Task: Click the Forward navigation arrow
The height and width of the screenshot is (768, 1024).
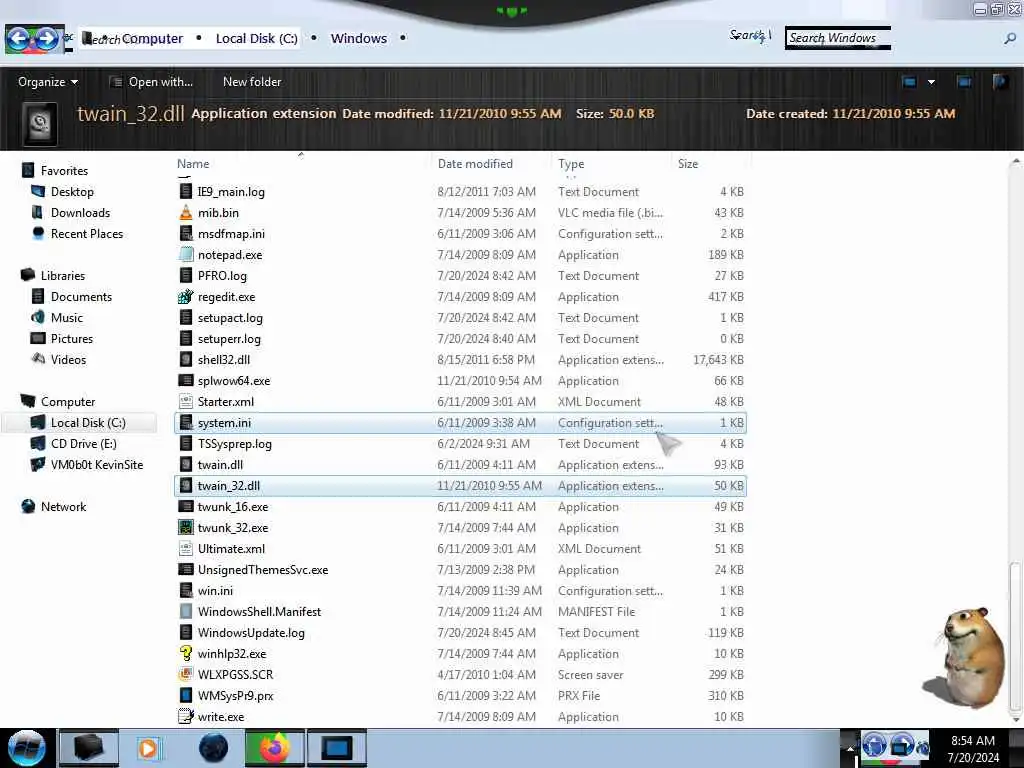Action: 48,39
